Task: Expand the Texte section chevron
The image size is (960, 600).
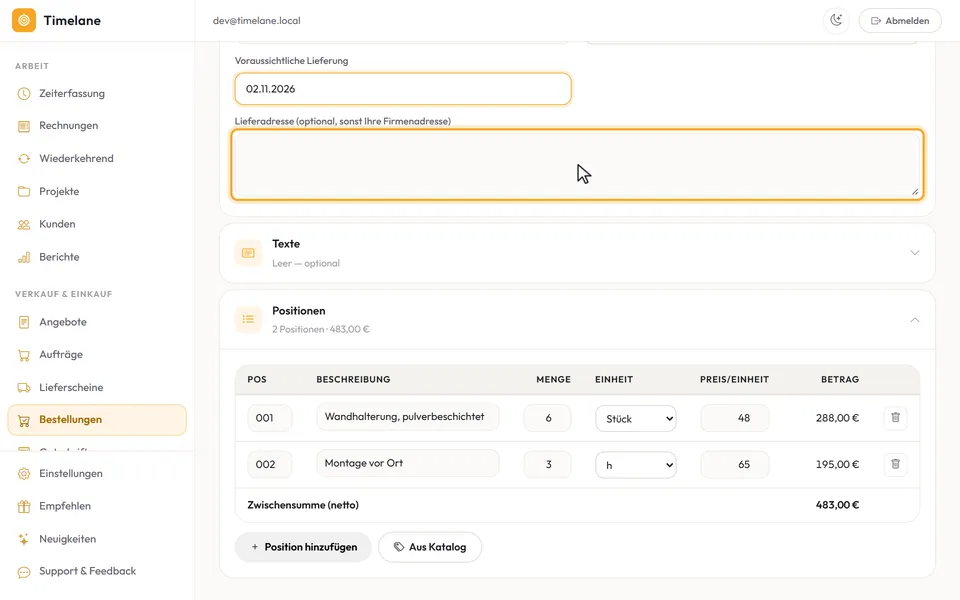Action: pos(914,253)
